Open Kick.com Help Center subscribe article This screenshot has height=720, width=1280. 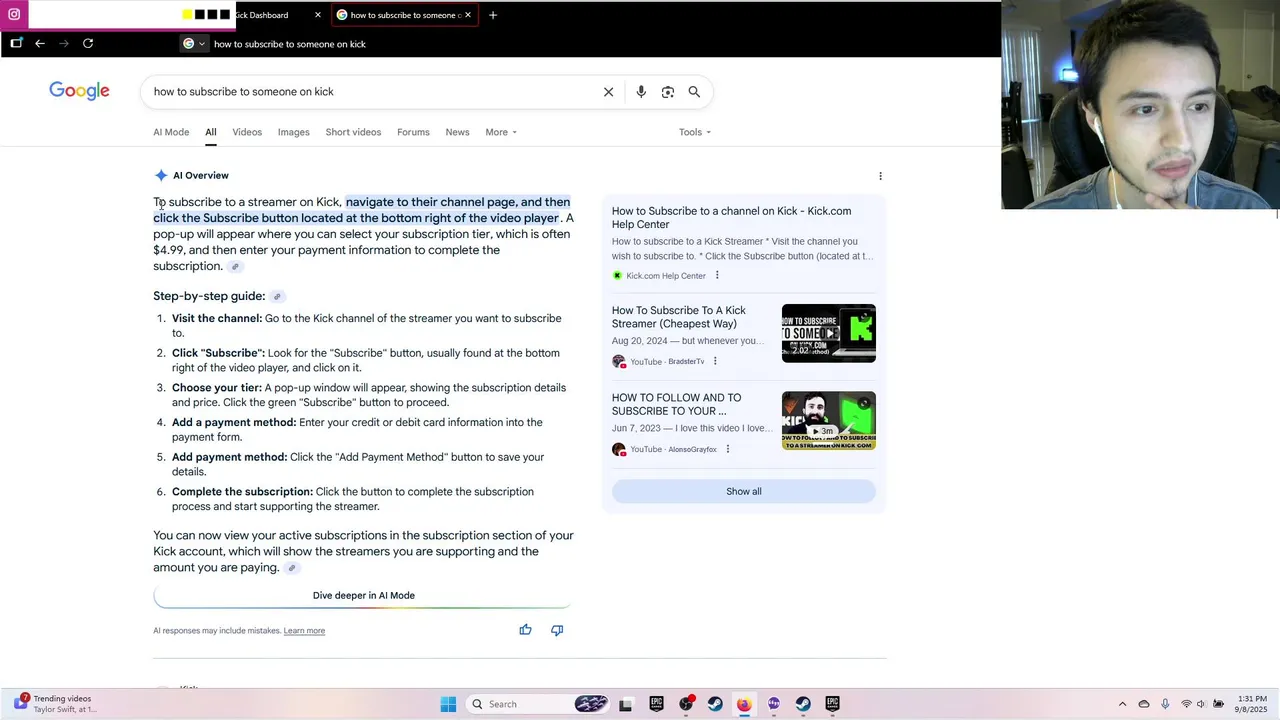click(x=731, y=218)
